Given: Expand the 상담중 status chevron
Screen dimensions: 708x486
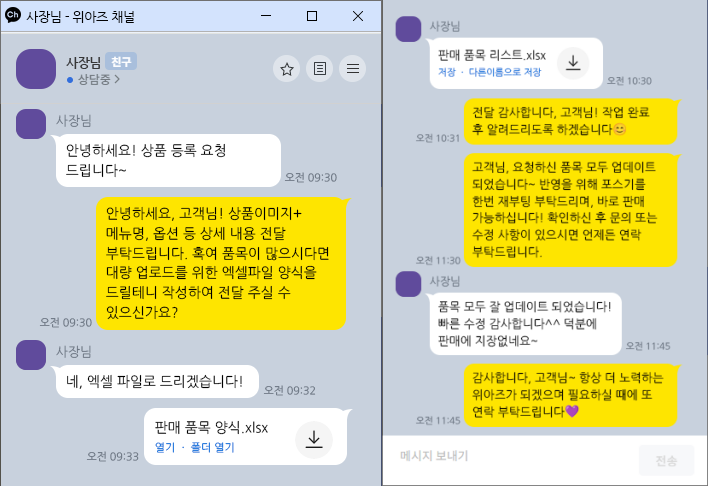Looking at the screenshot, I should [x=117, y=79].
